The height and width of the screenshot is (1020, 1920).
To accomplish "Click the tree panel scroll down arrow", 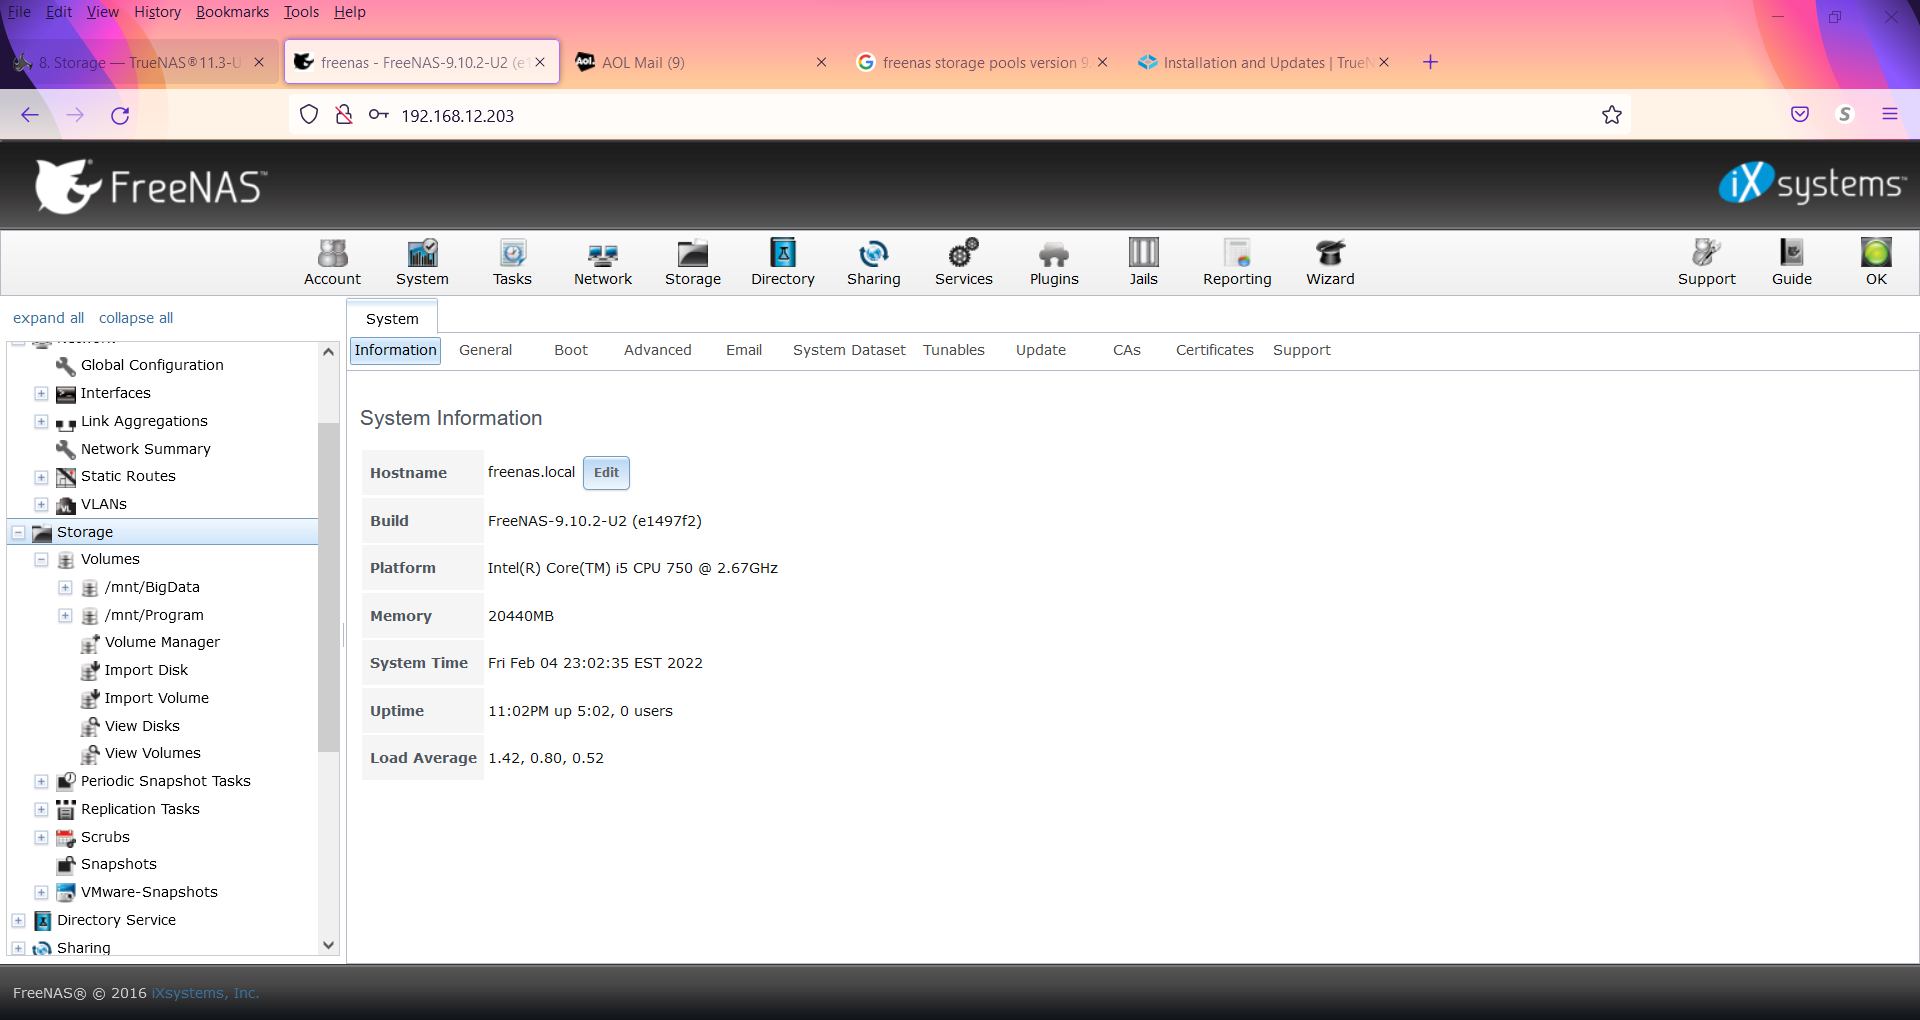I will [x=328, y=944].
